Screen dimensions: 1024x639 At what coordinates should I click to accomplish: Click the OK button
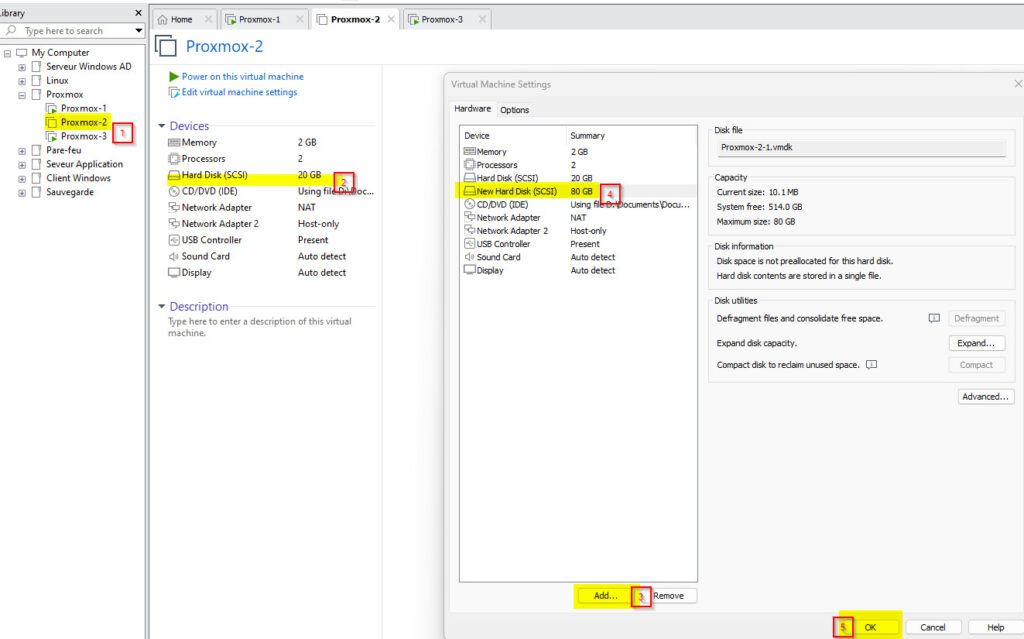tap(871, 627)
